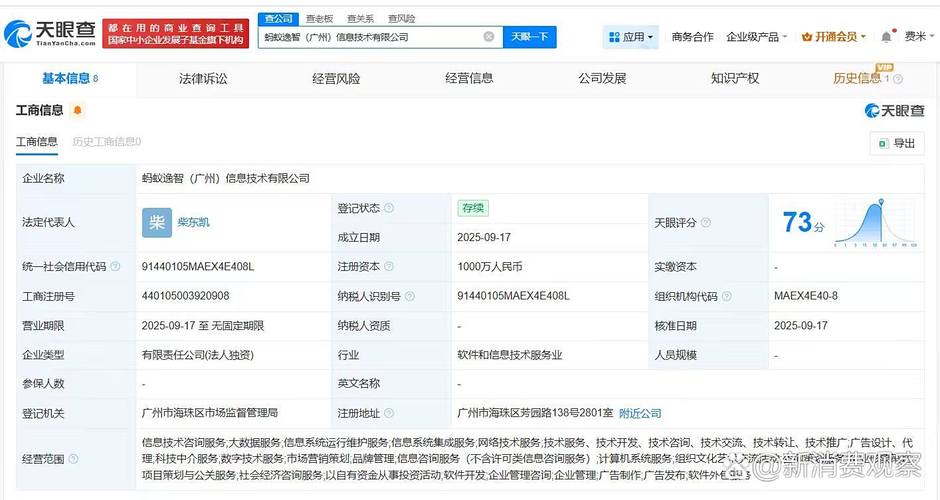Click the help icon beside 历史信息 tab

[x=897, y=79]
